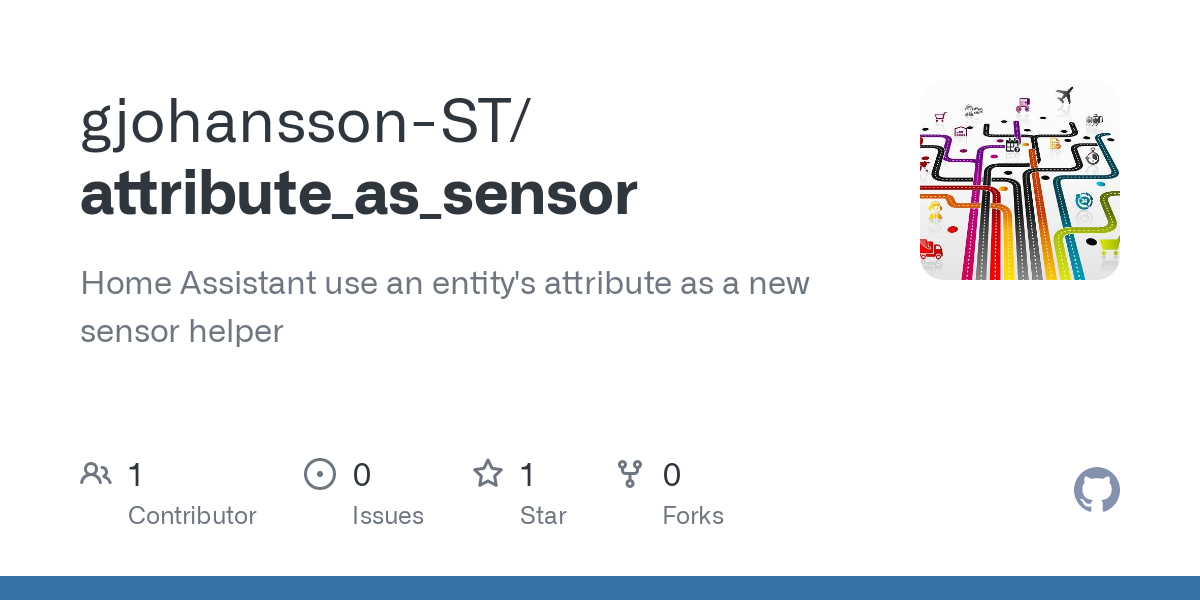Open the attribute_as_sensor repository title

[358, 194]
